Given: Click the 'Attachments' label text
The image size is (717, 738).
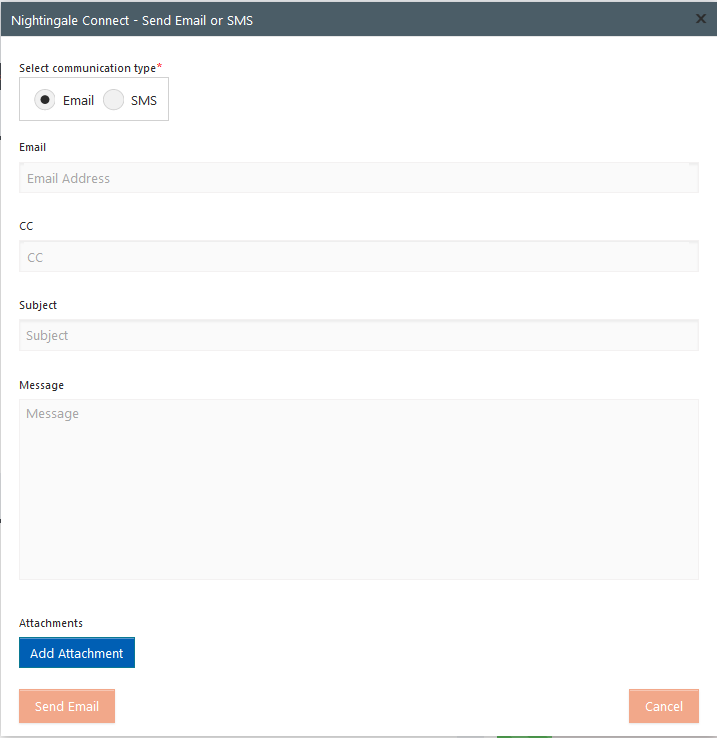Looking at the screenshot, I should [x=51, y=623].
